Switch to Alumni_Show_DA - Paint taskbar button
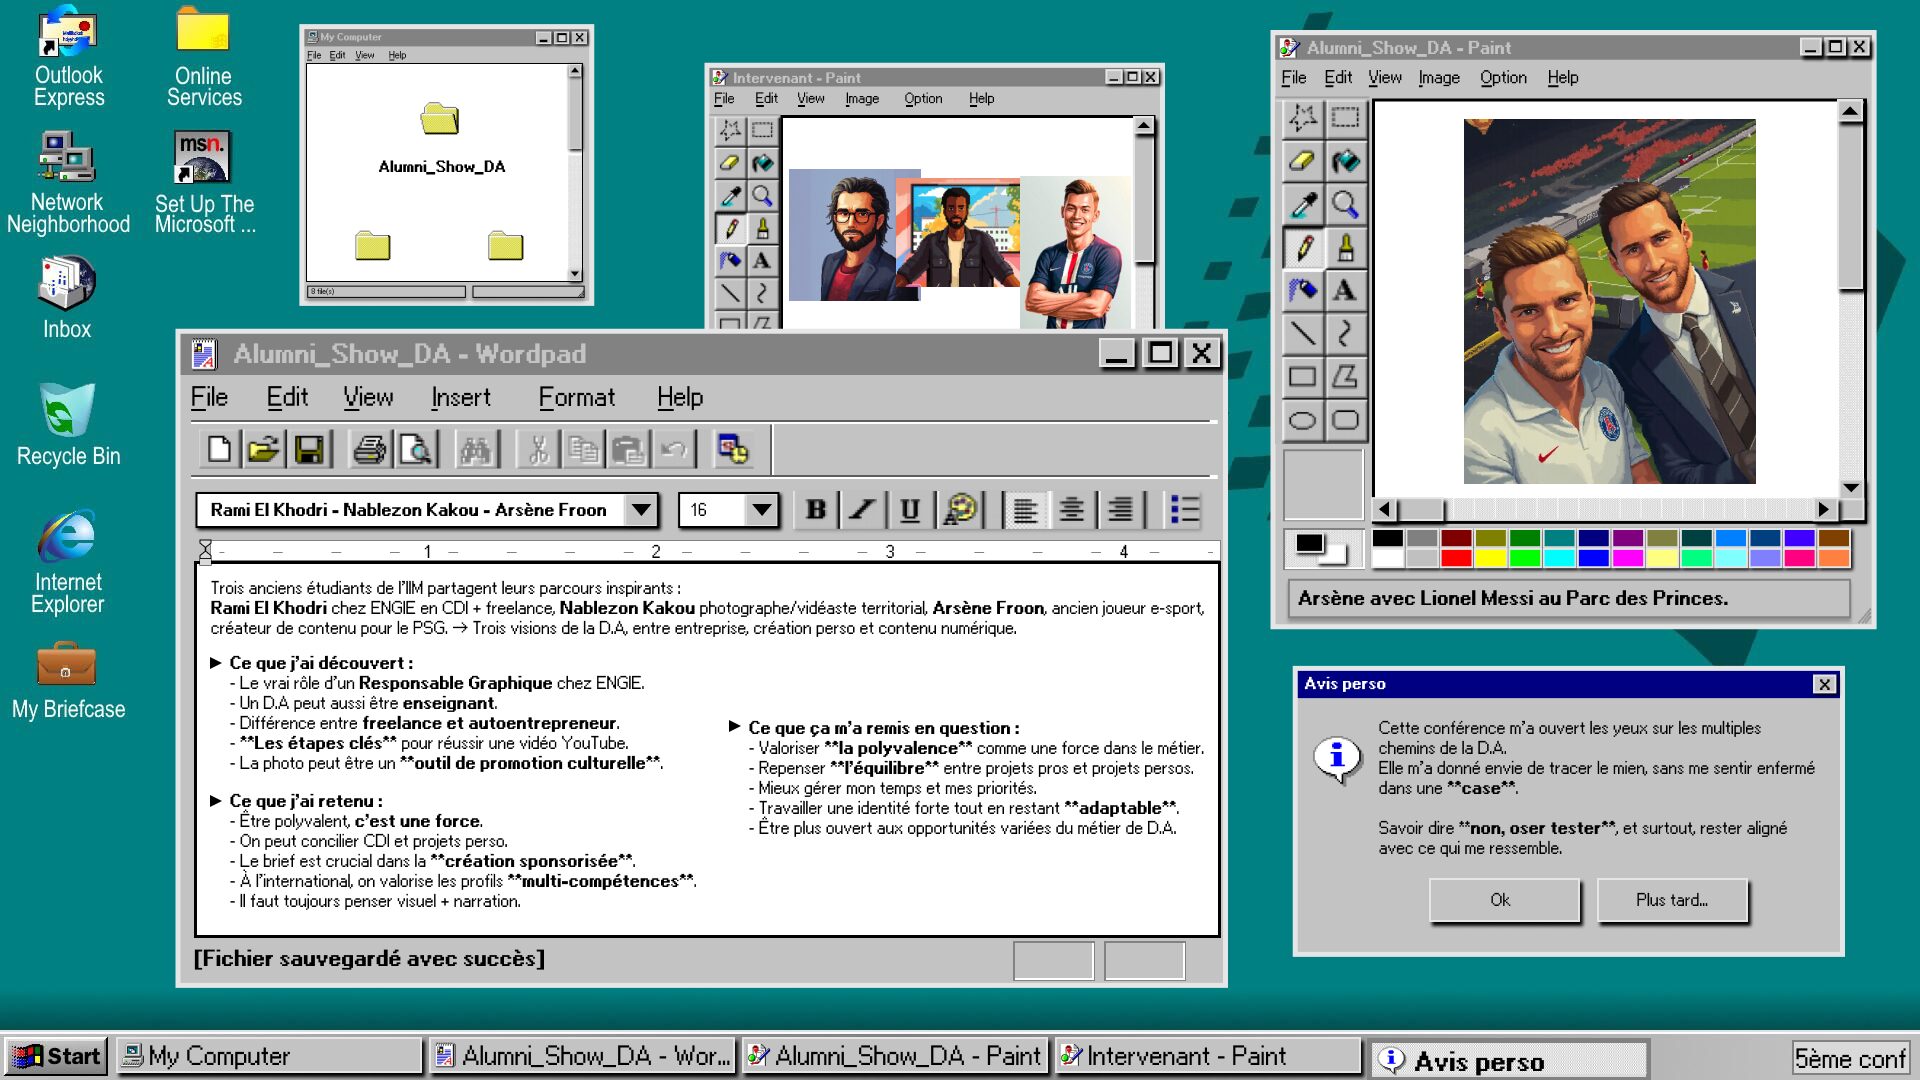The image size is (1920, 1080). pyautogui.click(x=895, y=1056)
